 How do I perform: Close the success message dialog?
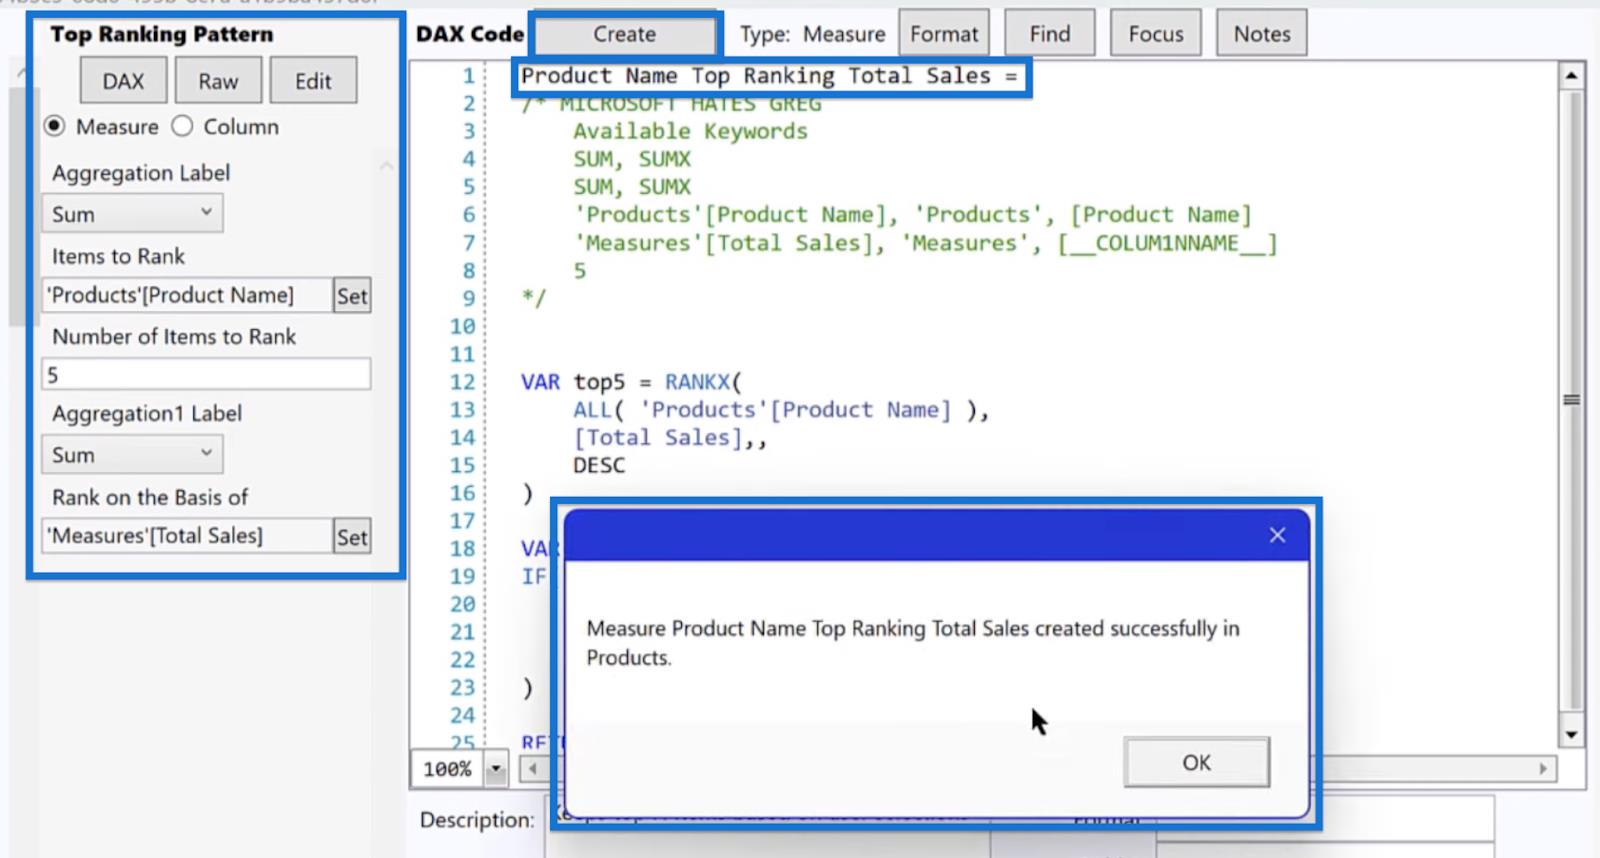pos(1277,535)
